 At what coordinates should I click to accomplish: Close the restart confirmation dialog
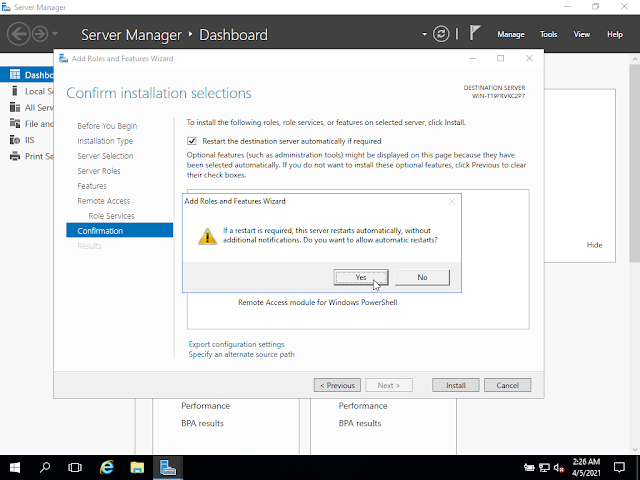(451, 201)
